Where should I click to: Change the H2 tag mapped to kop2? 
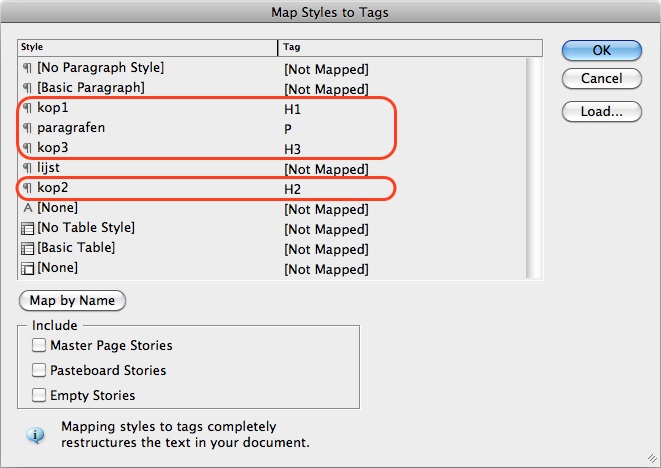292,189
